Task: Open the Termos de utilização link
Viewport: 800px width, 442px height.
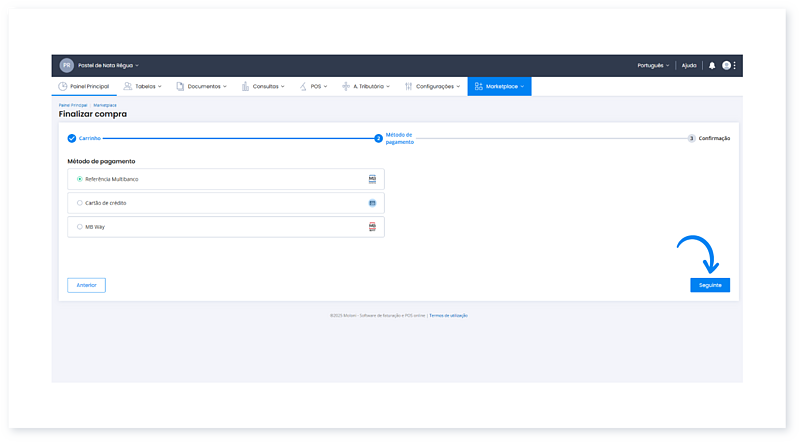Action: tap(448, 315)
